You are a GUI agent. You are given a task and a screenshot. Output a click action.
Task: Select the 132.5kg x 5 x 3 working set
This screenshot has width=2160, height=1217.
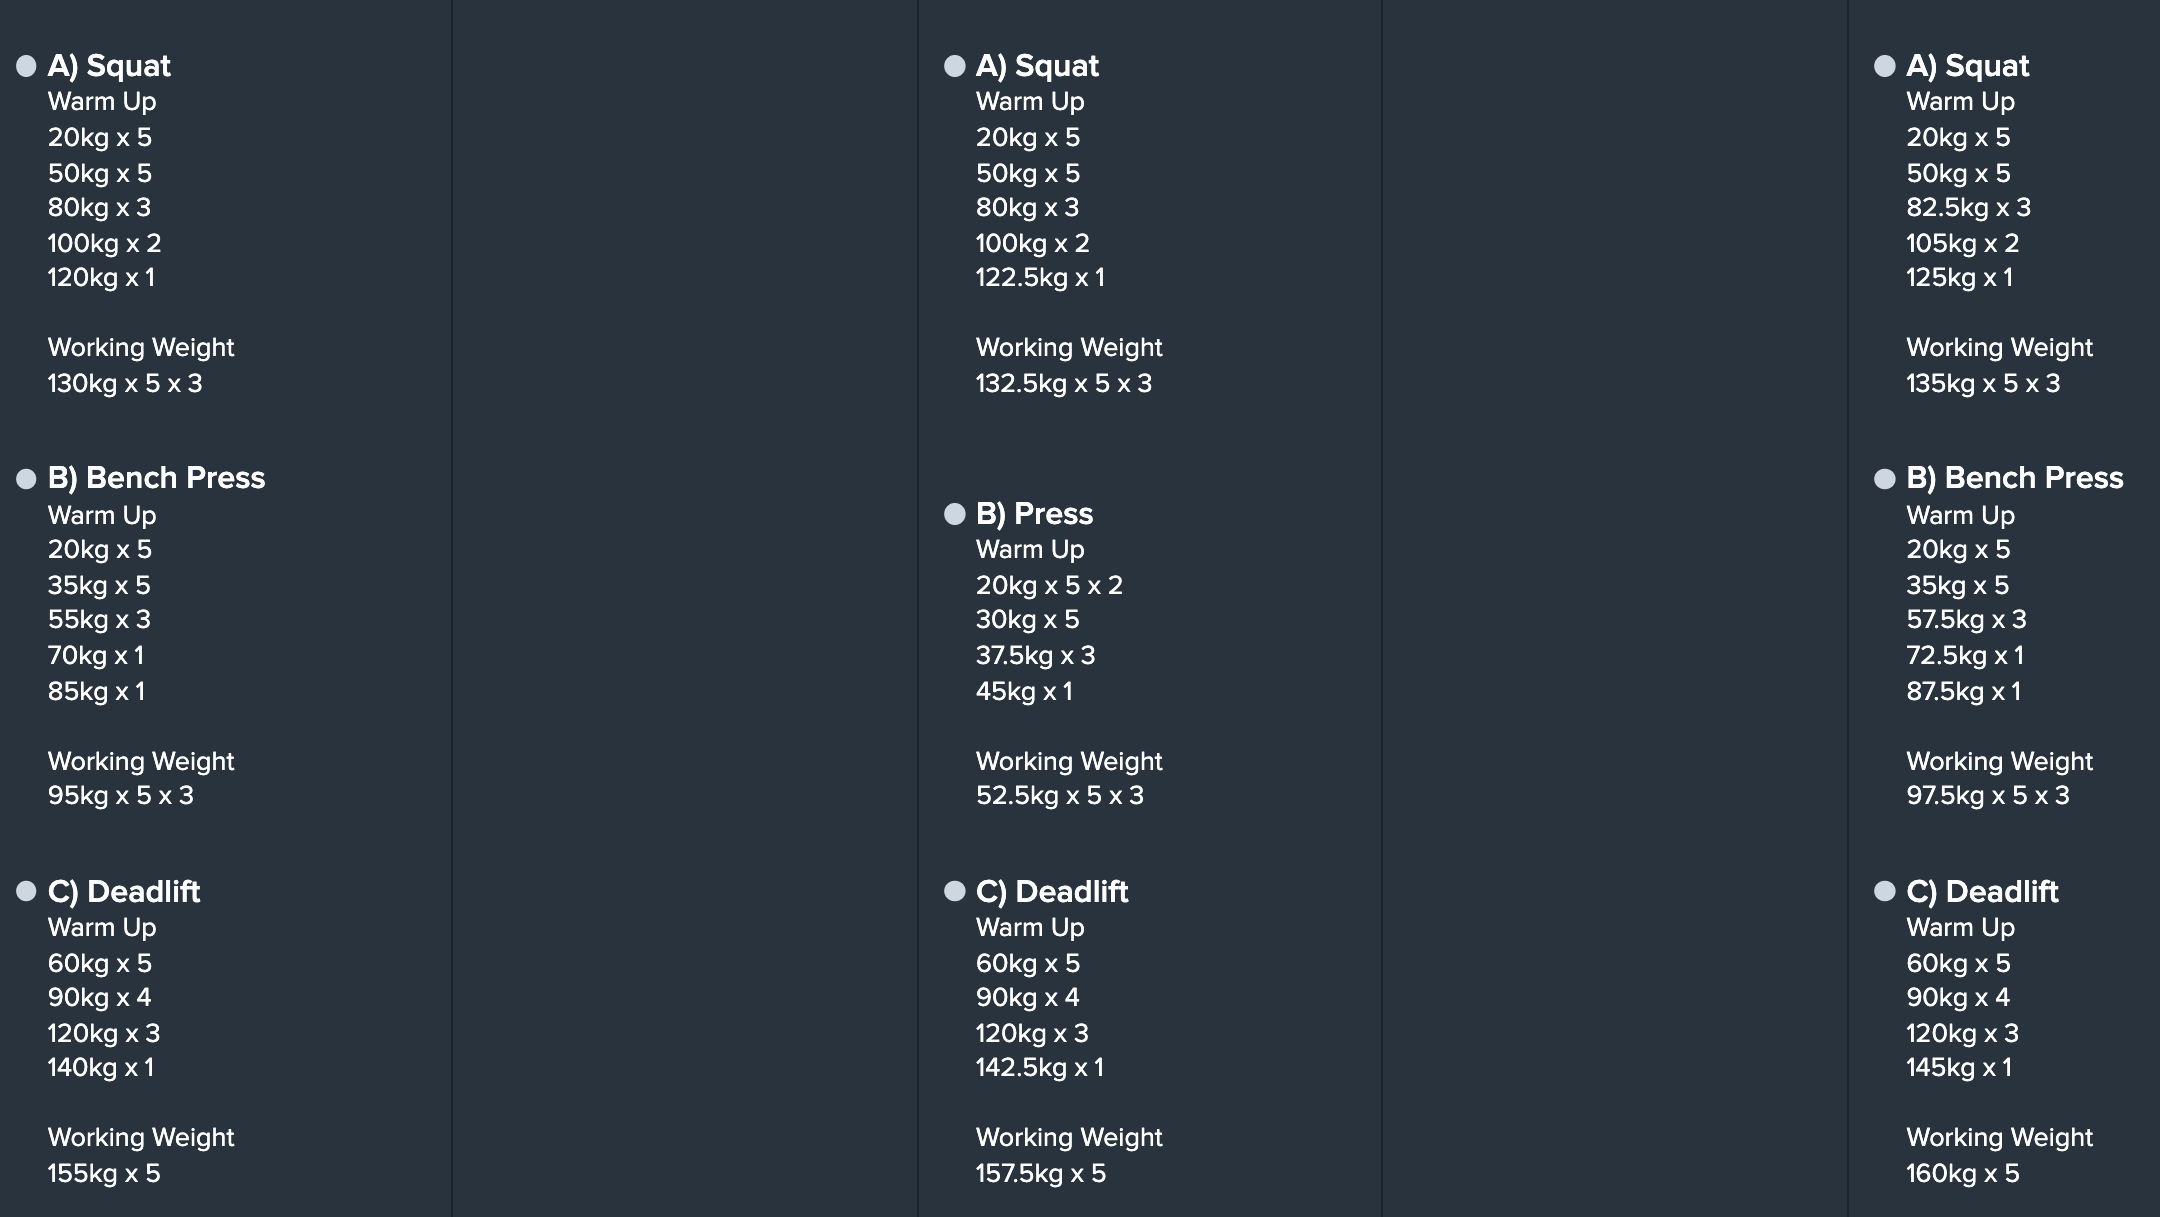(1064, 384)
